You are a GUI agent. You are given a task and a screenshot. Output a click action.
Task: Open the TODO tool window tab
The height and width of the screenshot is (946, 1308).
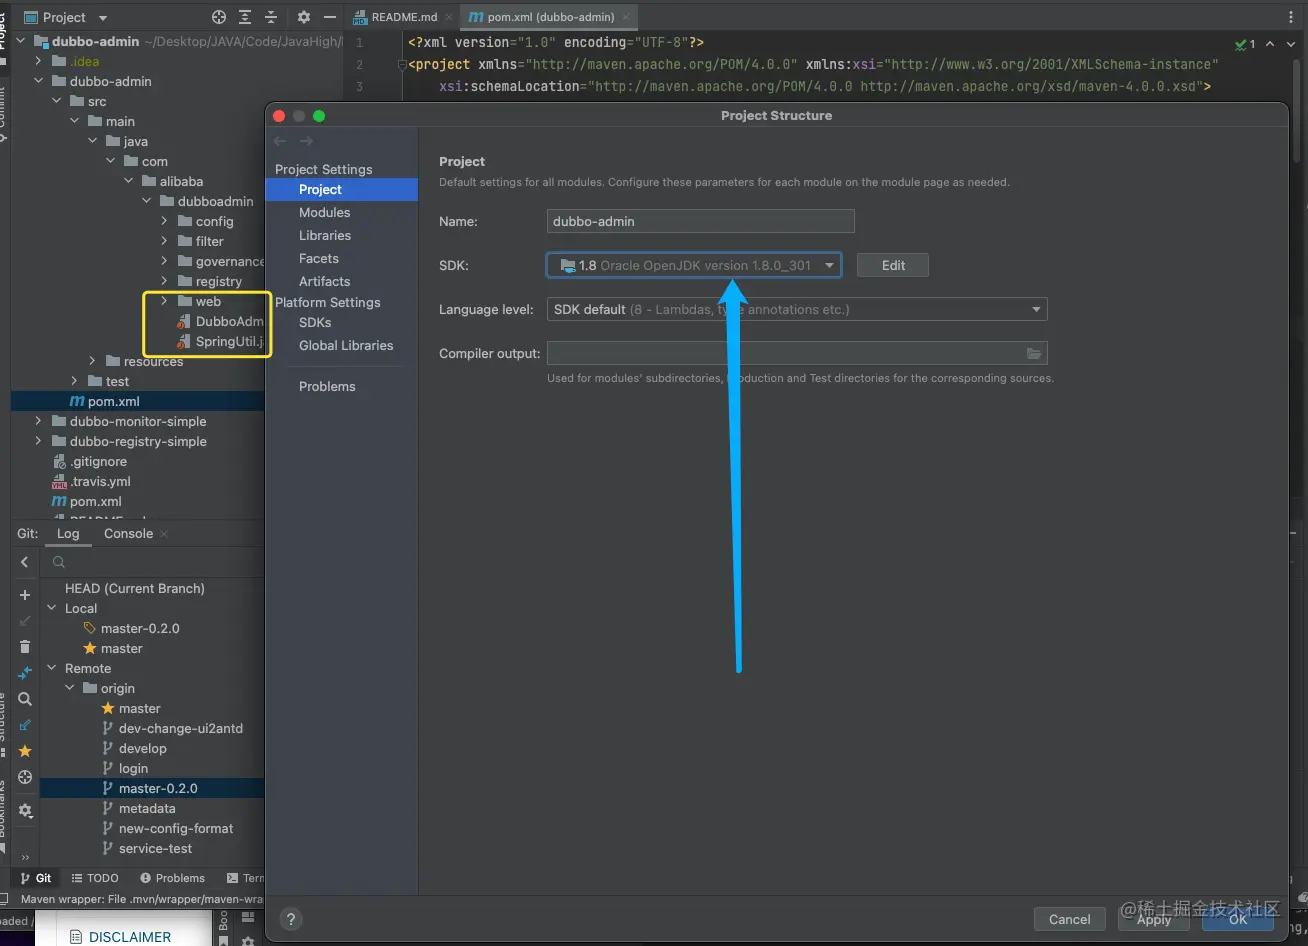95,878
